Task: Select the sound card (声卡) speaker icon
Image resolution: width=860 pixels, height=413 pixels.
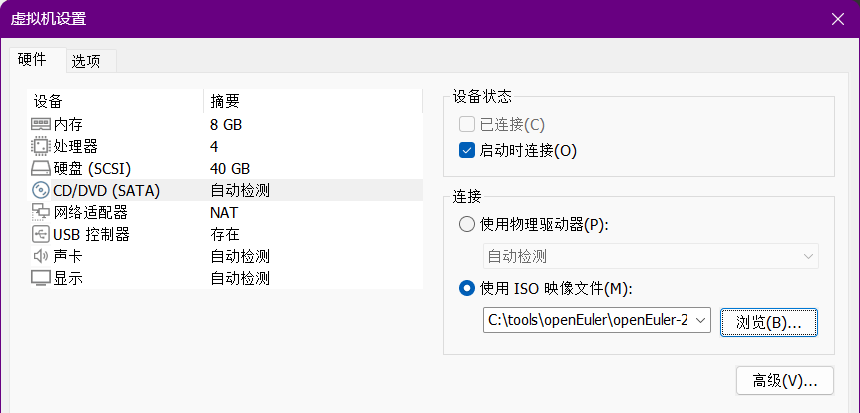Action: [41, 256]
